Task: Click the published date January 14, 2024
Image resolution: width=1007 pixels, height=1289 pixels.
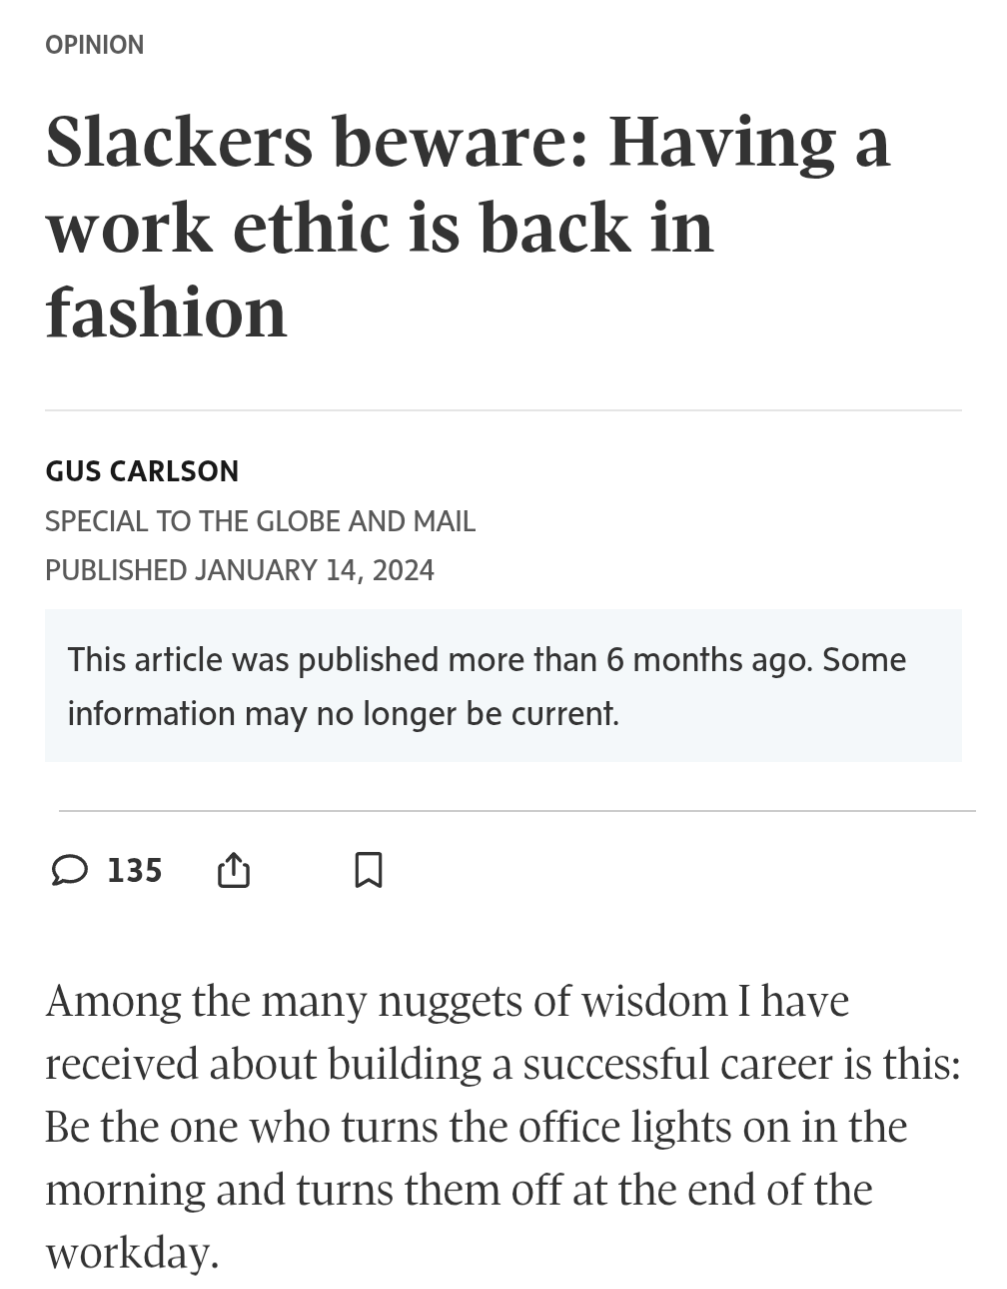Action: [x=240, y=570]
